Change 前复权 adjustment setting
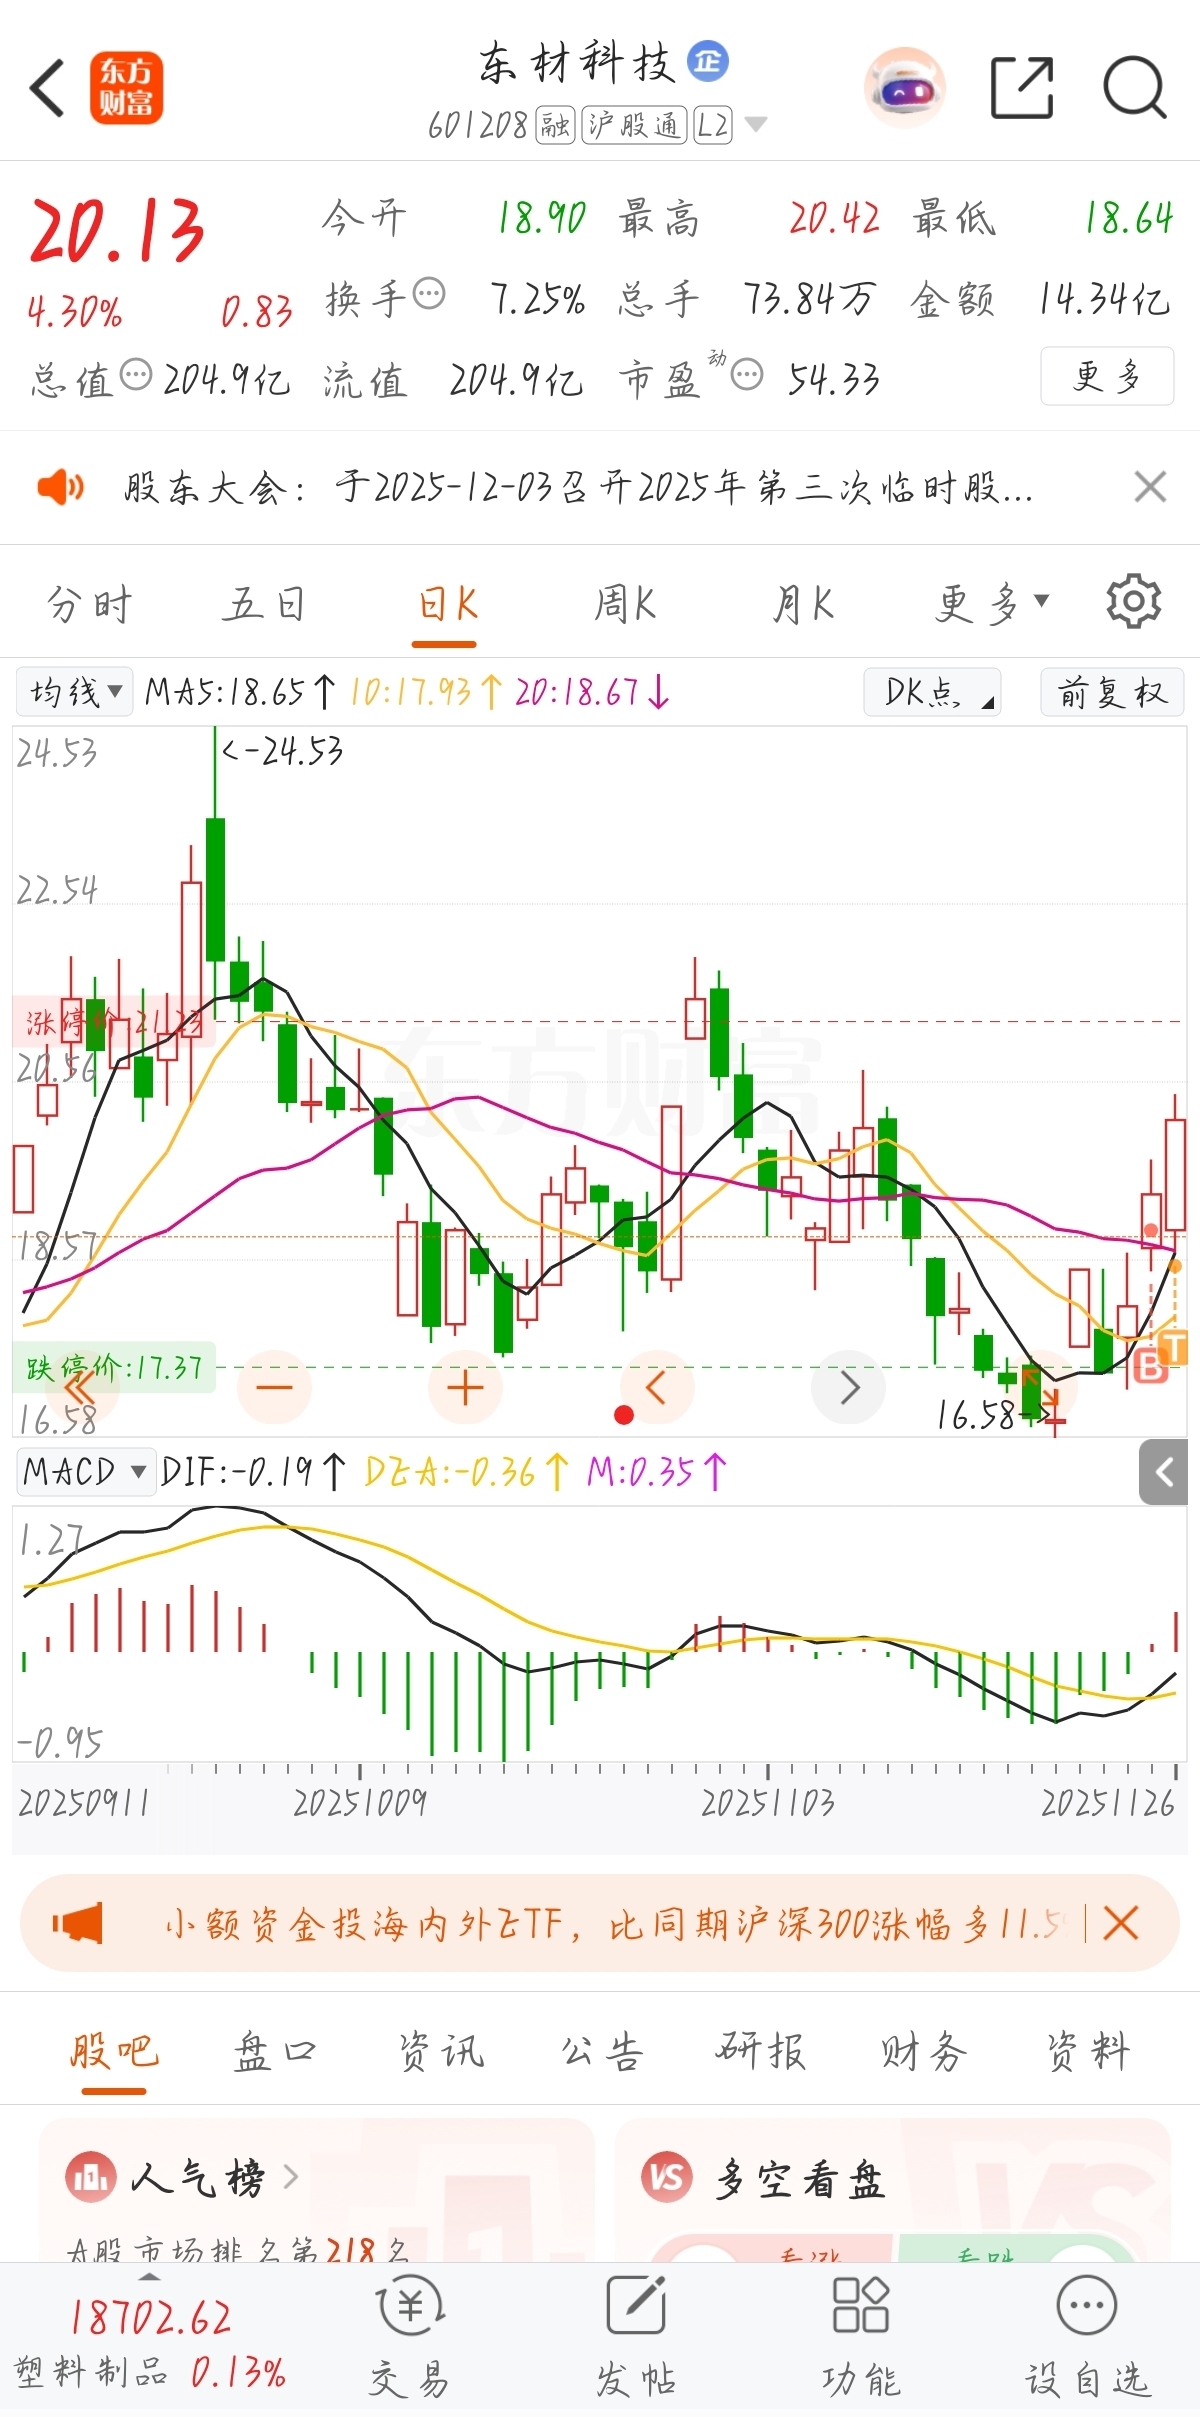This screenshot has height=2417, width=1200. point(1112,692)
